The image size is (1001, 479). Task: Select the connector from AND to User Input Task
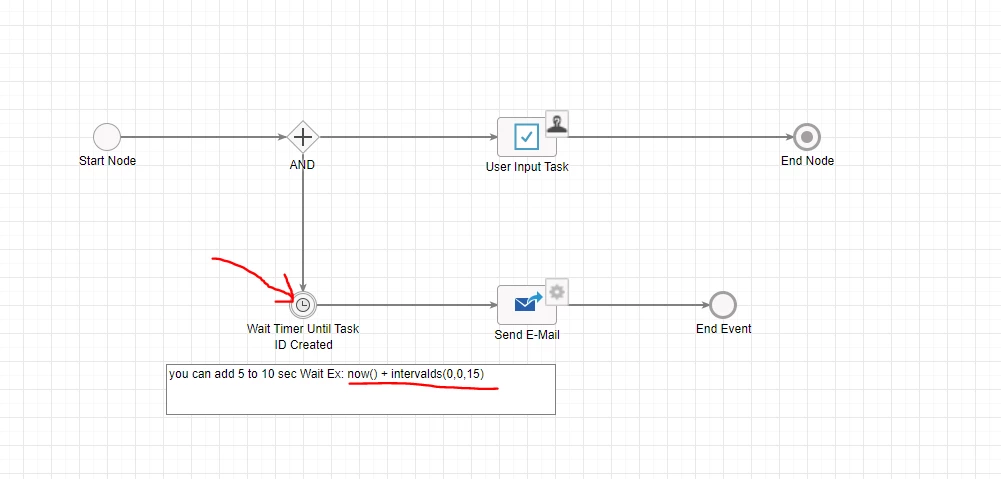(408, 137)
